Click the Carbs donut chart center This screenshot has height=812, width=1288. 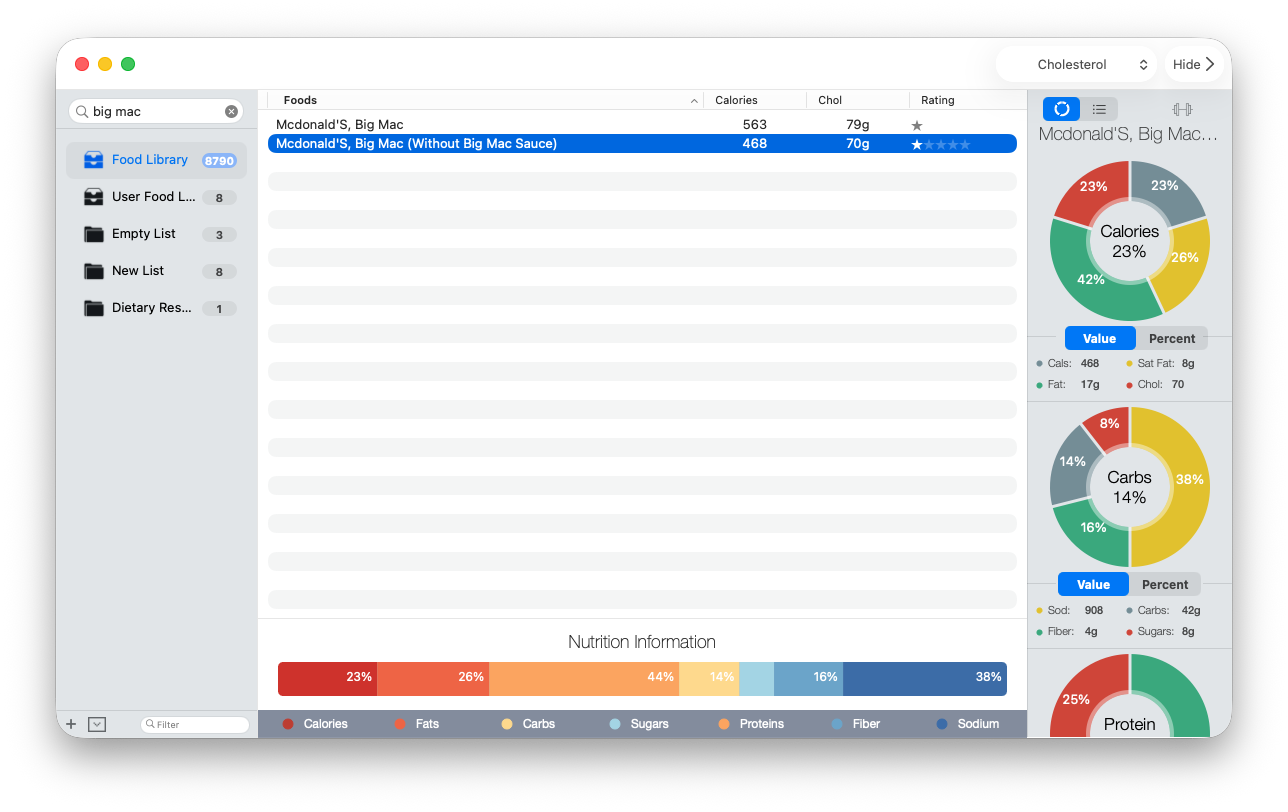pos(1130,487)
